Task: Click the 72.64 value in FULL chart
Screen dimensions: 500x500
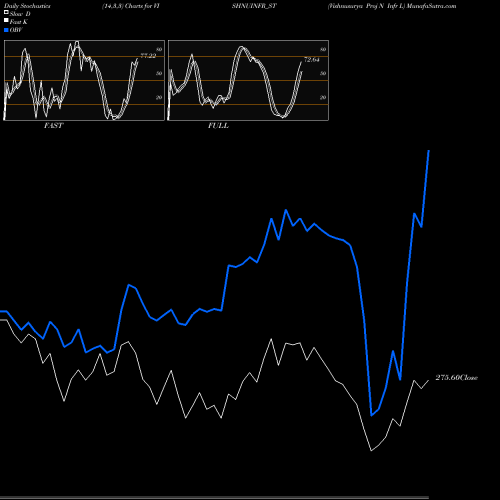Action: [x=312, y=60]
